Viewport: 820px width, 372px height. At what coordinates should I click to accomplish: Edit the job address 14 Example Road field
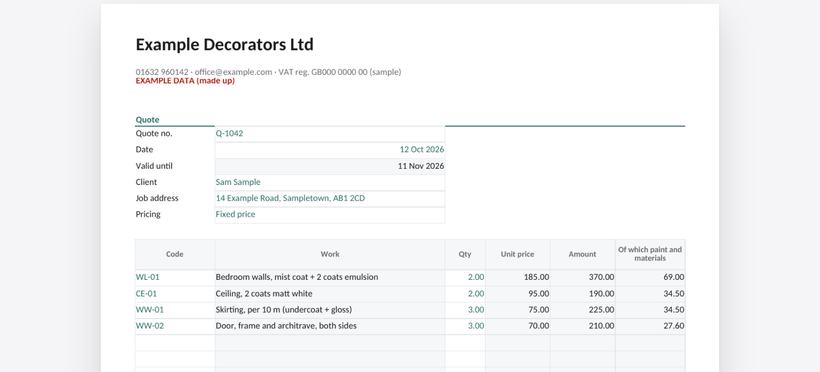330,198
